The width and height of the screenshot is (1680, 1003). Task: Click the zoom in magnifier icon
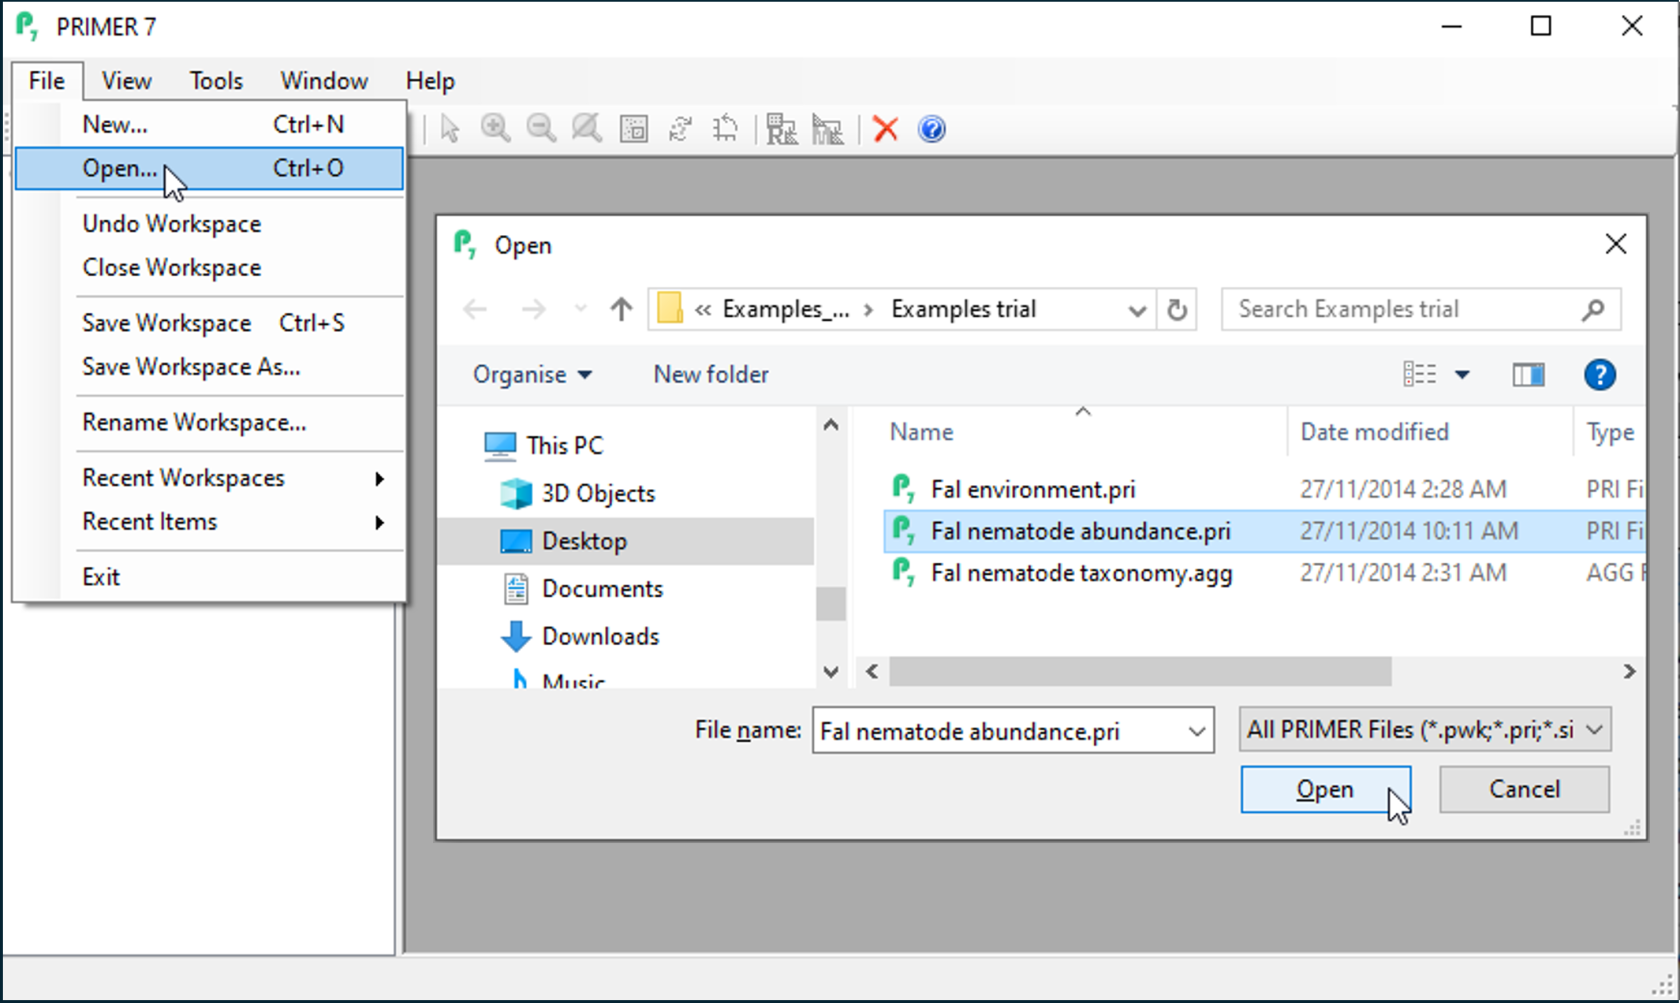tap(495, 129)
